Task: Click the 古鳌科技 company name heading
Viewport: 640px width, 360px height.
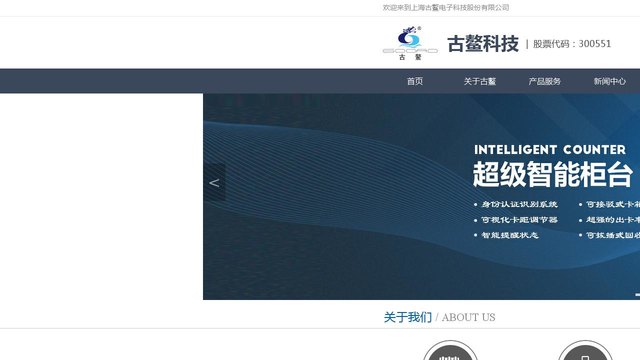Action: [x=483, y=44]
